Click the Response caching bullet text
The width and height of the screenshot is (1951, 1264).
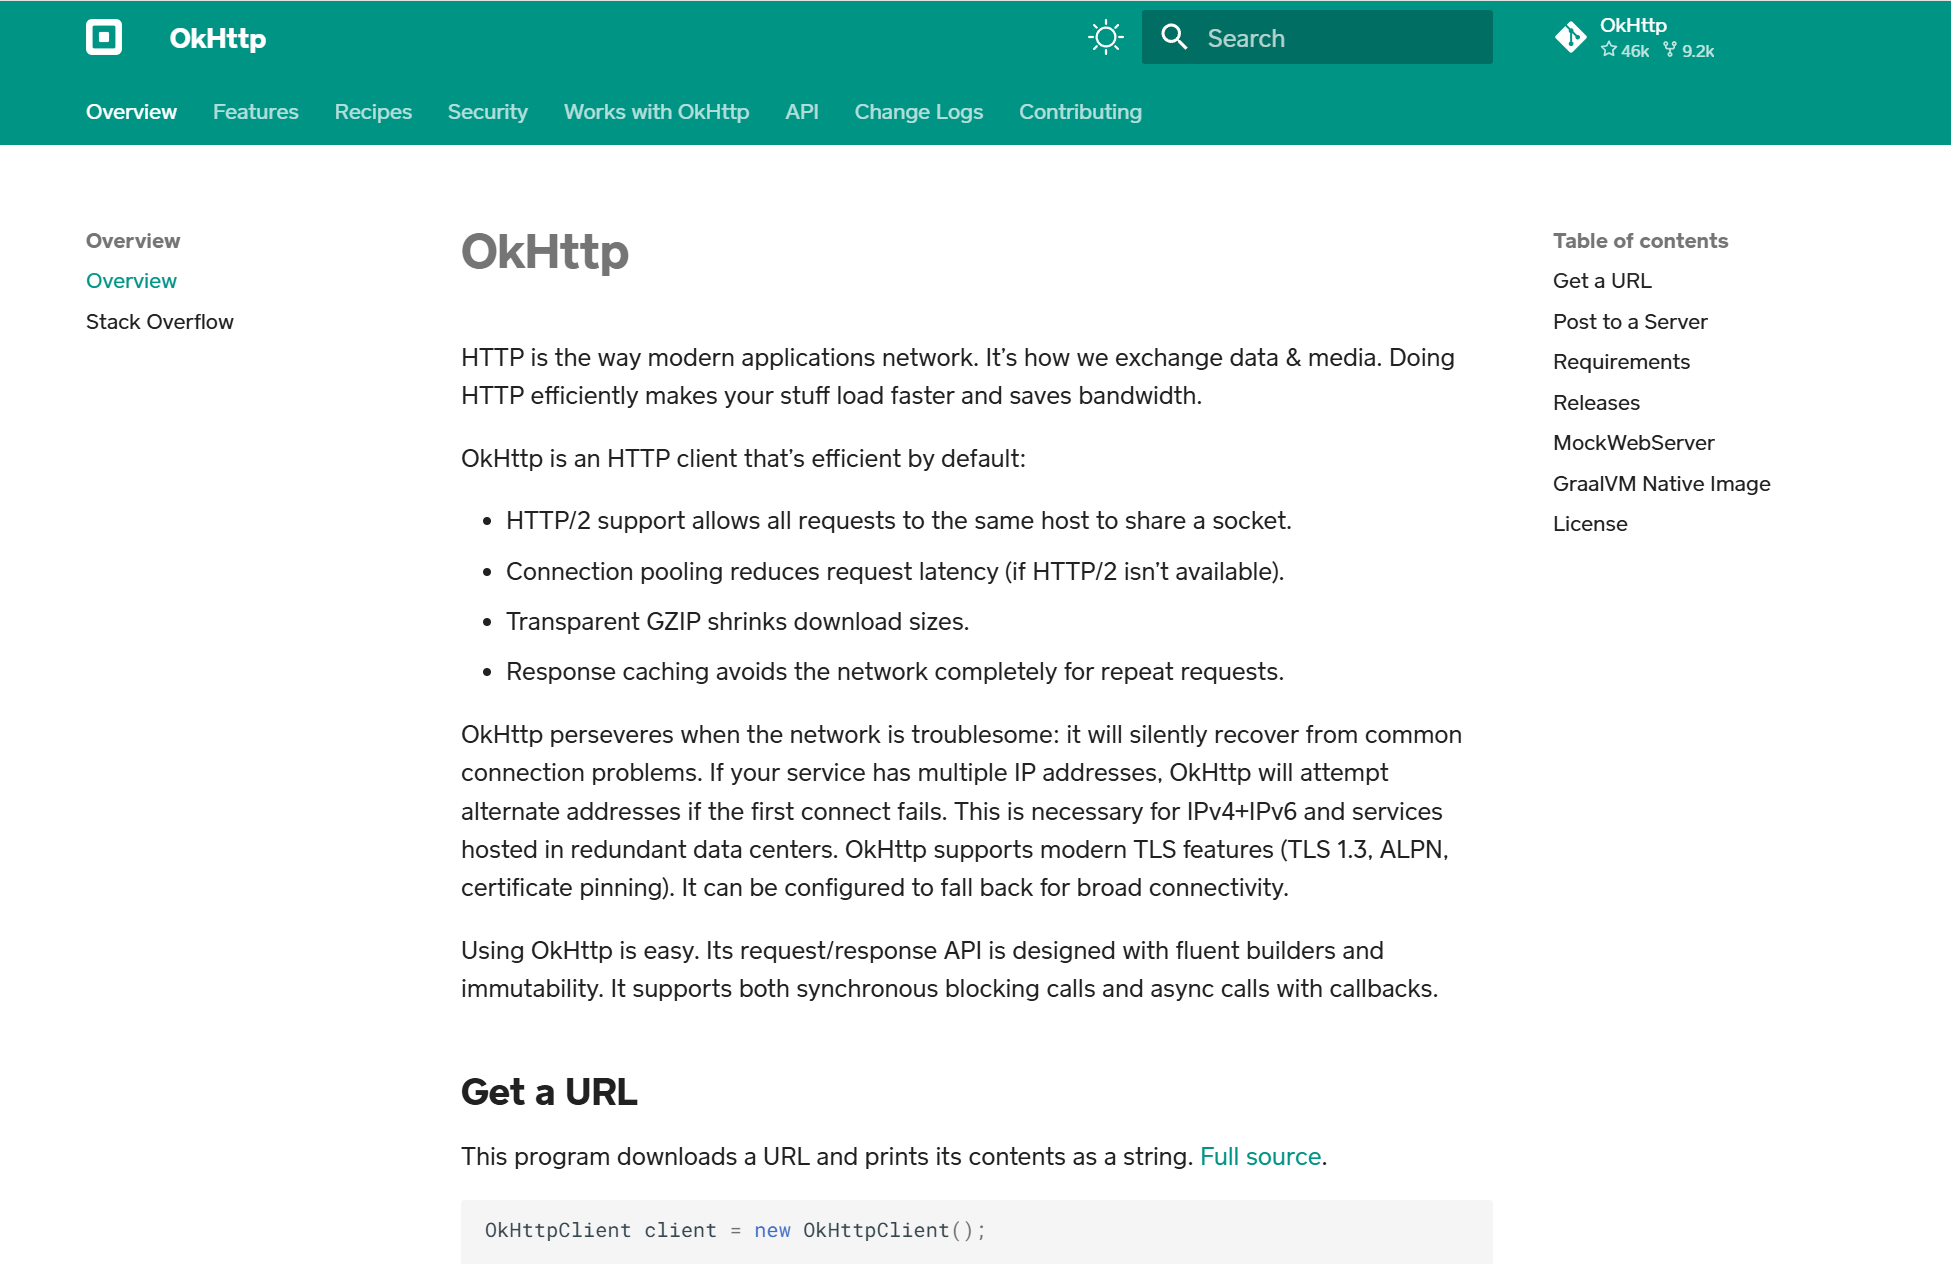894,672
